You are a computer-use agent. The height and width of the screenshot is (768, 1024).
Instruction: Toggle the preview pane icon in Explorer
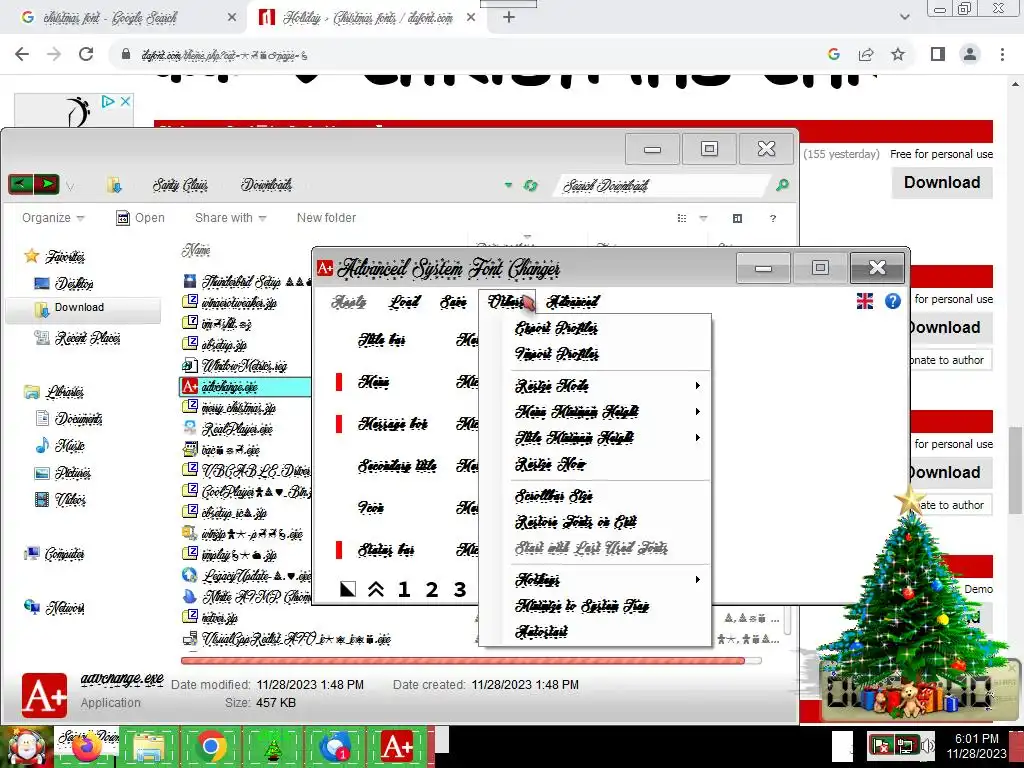point(737,218)
